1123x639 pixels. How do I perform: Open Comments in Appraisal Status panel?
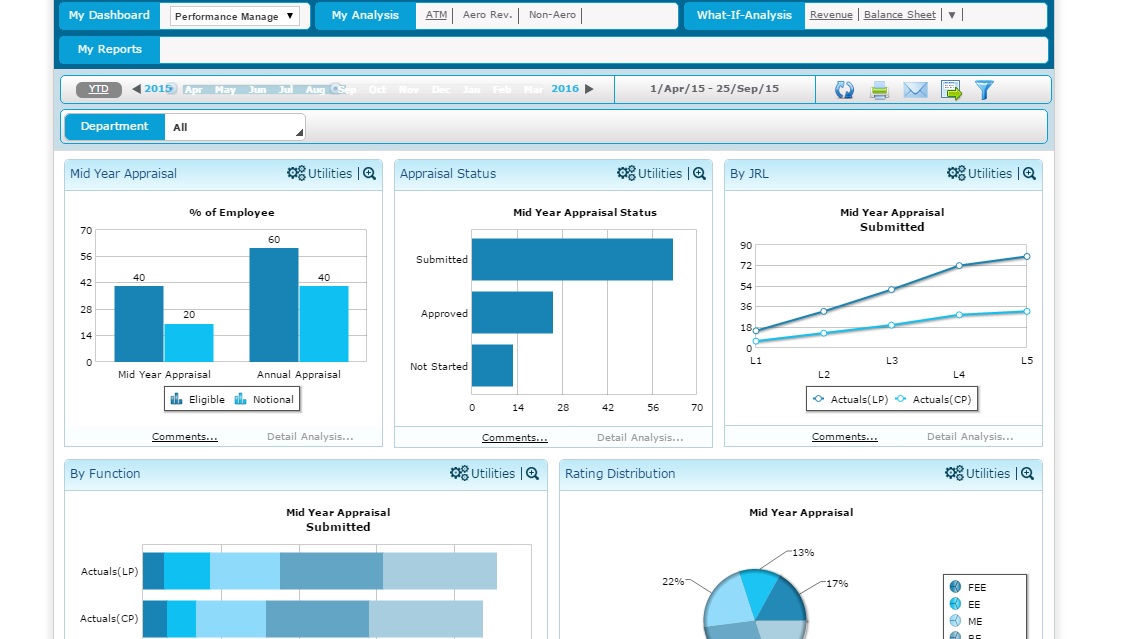[514, 437]
